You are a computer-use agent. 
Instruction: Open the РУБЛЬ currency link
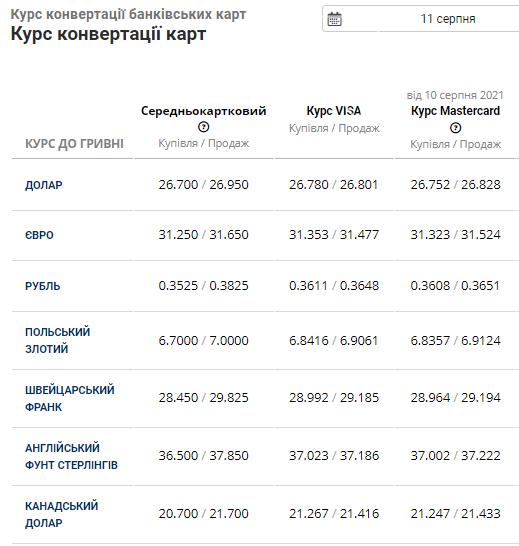pos(42,286)
